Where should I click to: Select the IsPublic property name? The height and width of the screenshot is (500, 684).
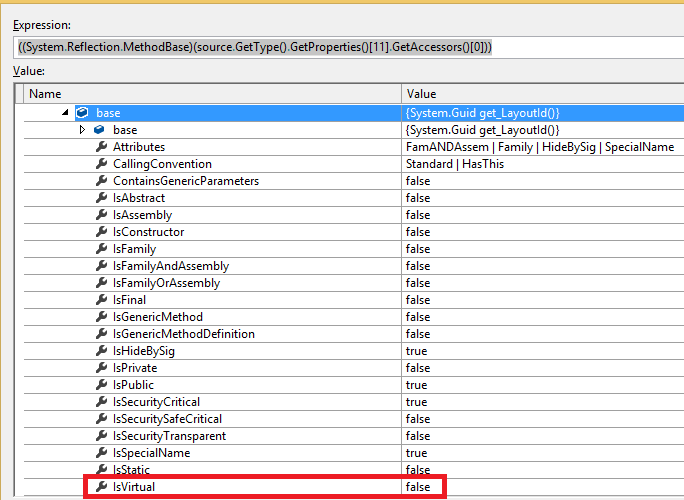coord(133,385)
